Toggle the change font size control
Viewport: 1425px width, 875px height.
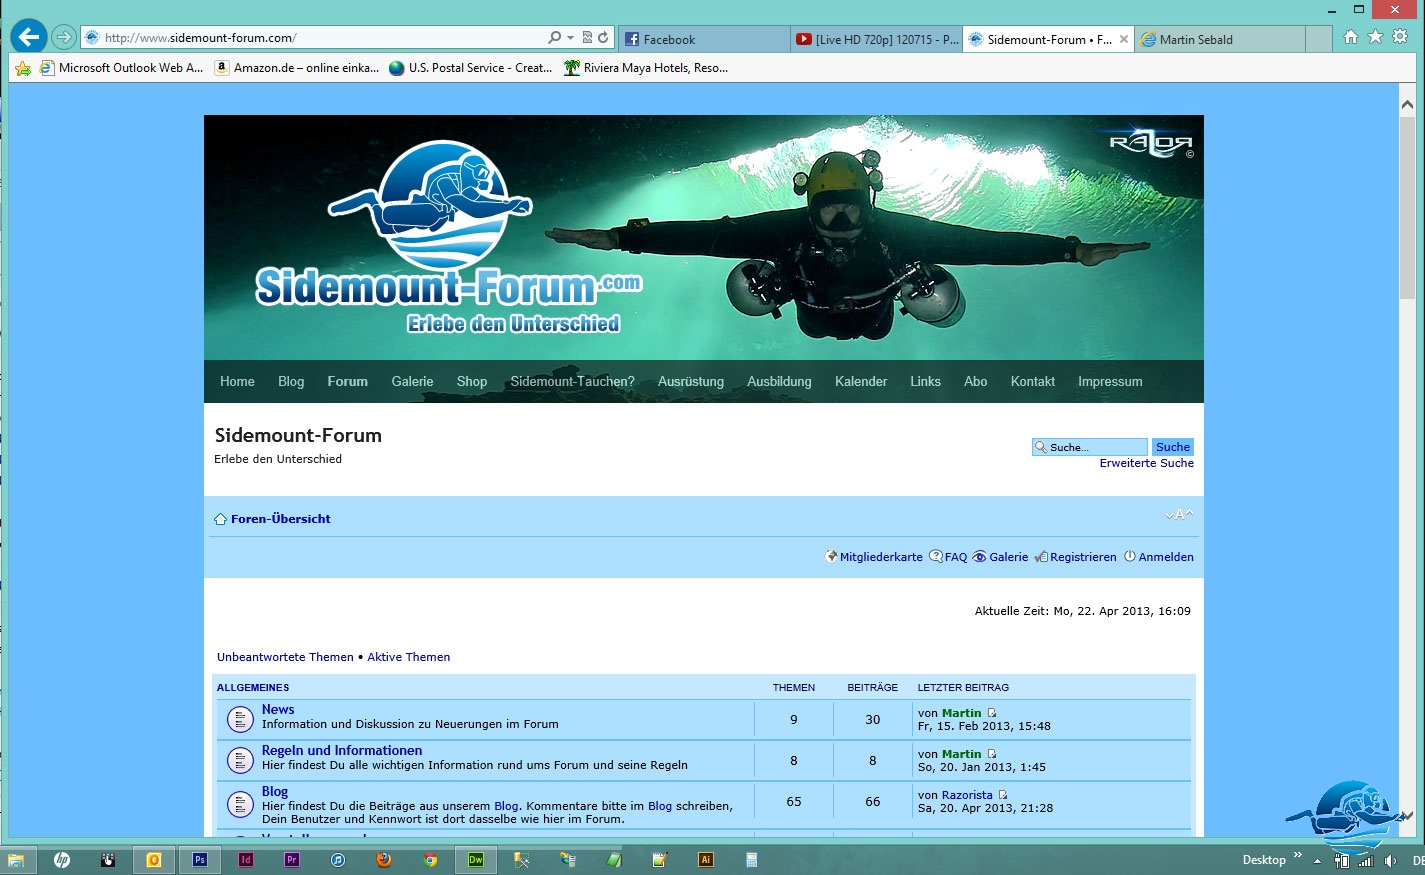tap(1179, 515)
